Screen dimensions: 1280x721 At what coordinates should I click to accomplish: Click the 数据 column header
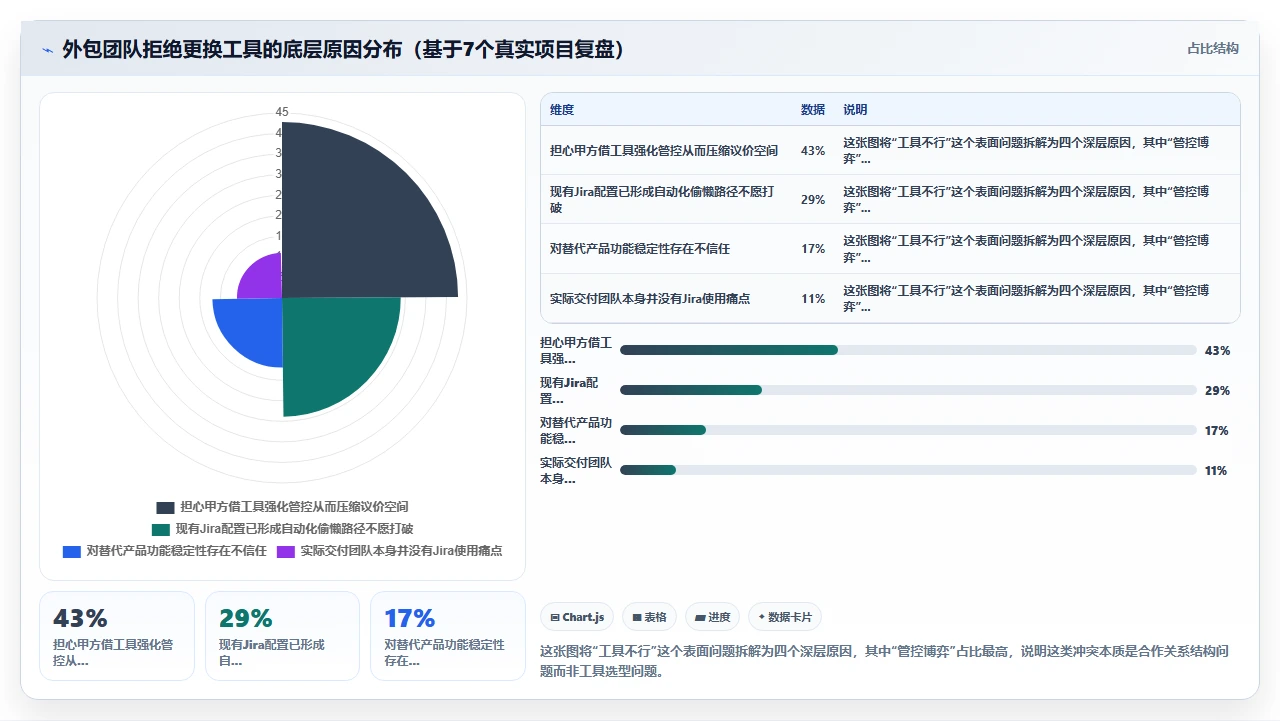pyautogui.click(x=813, y=110)
